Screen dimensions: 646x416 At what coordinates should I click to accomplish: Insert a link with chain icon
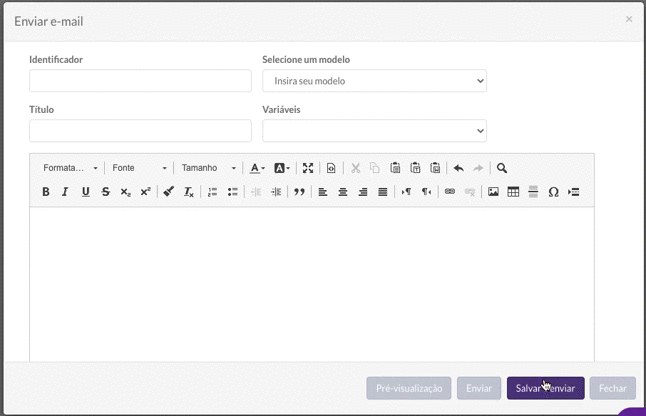click(x=449, y=192)
